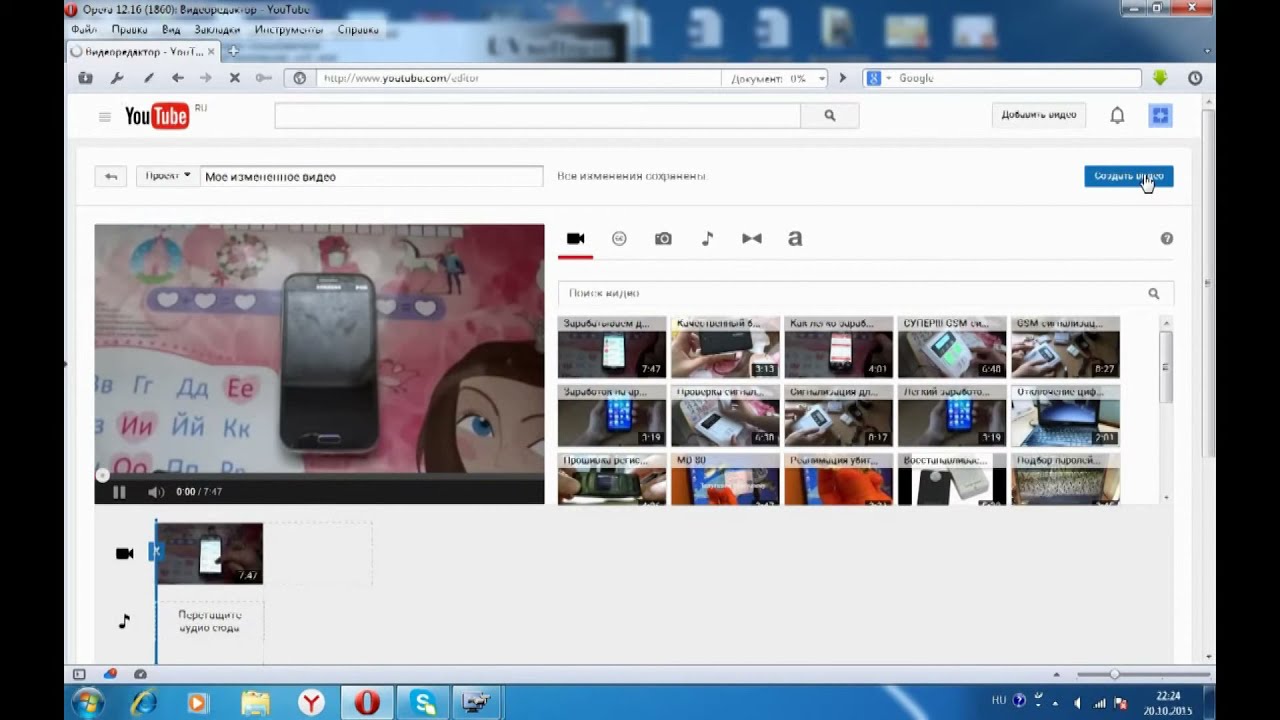The image size is (1280, 720).
Task: Select the СУПЕР!!! GSM си... video thumbnail
Action: (x=952, y=347)
